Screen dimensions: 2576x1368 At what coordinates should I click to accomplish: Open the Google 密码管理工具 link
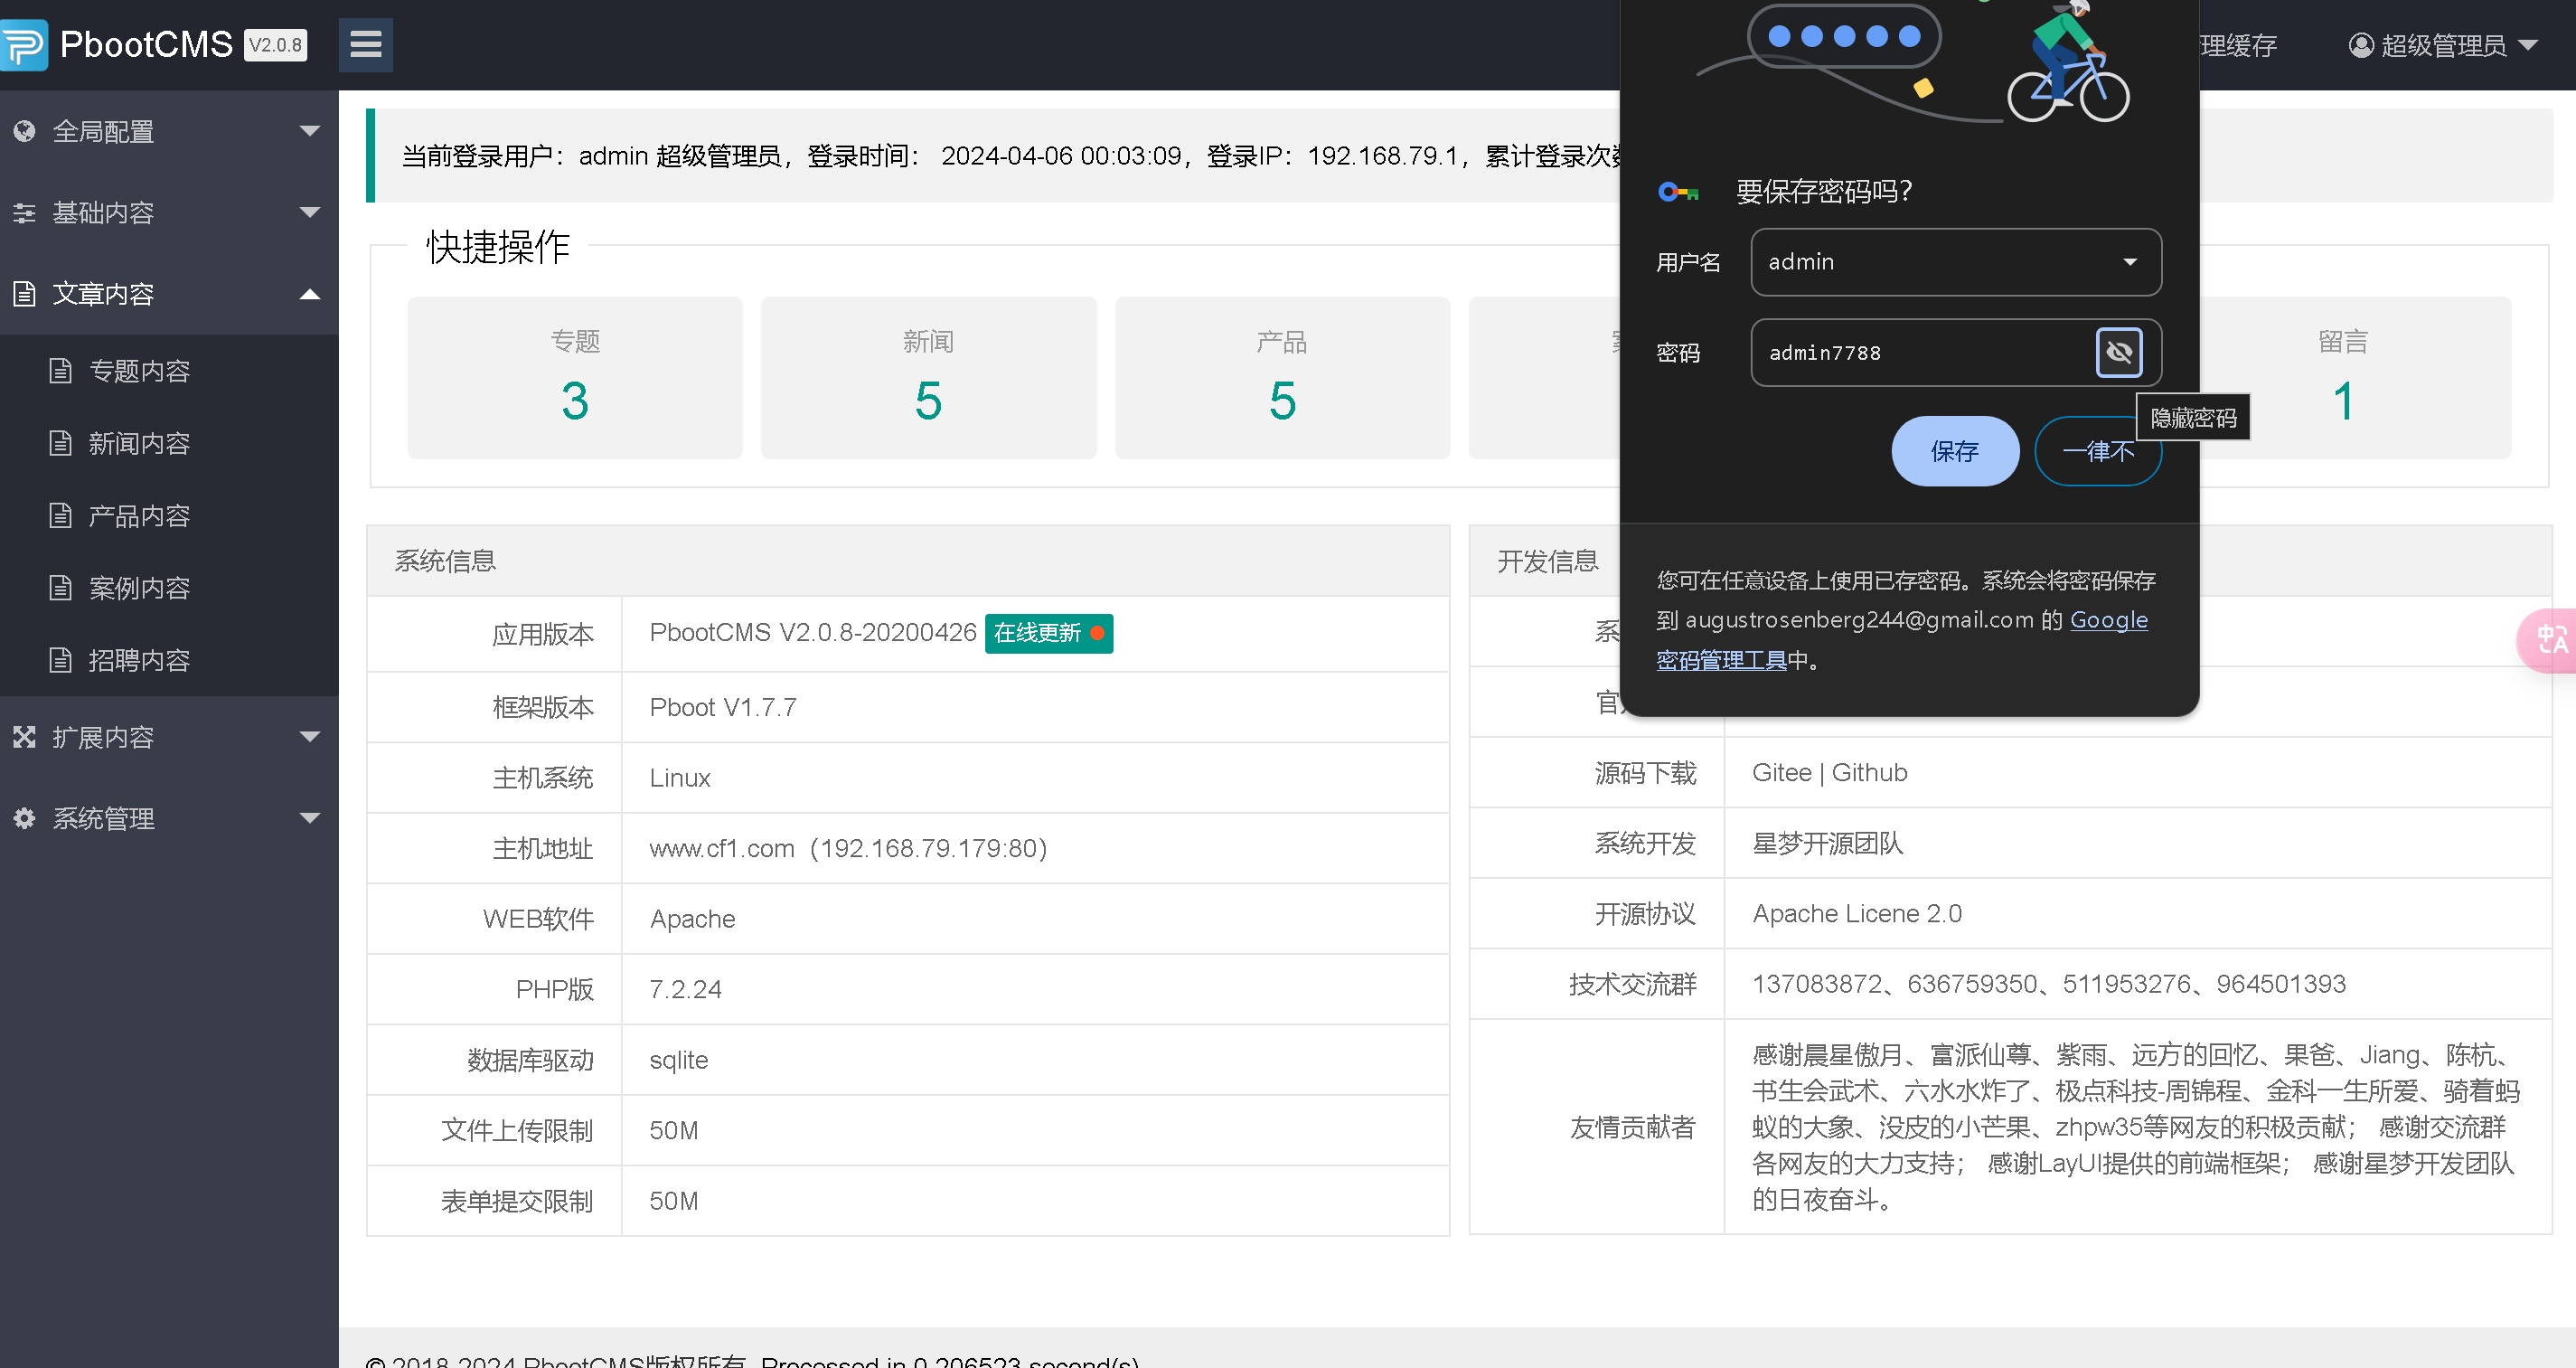point(1720,659)
